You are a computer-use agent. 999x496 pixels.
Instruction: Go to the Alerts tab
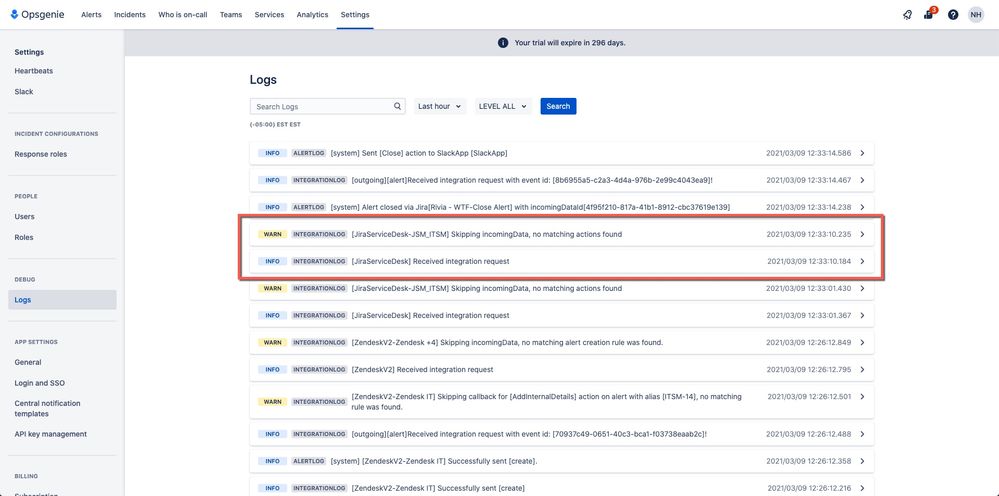pyautogui.click(x=91, y=15)
